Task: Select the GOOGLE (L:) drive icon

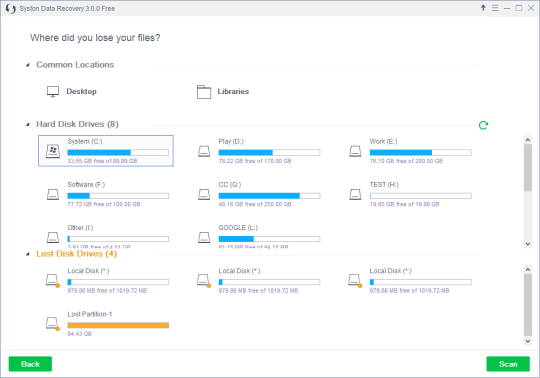Action: pos(204,238)
